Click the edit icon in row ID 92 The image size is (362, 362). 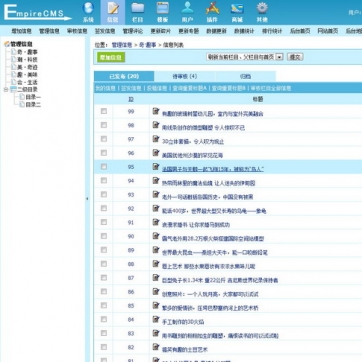[x=156, y=208]
